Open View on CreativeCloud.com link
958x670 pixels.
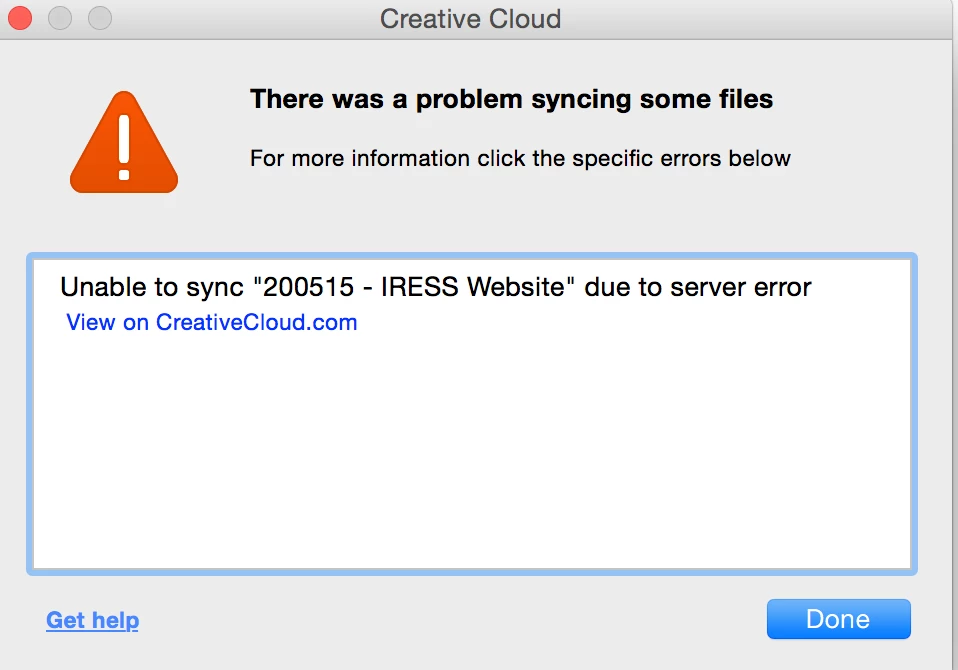click(x=211, y=322)
